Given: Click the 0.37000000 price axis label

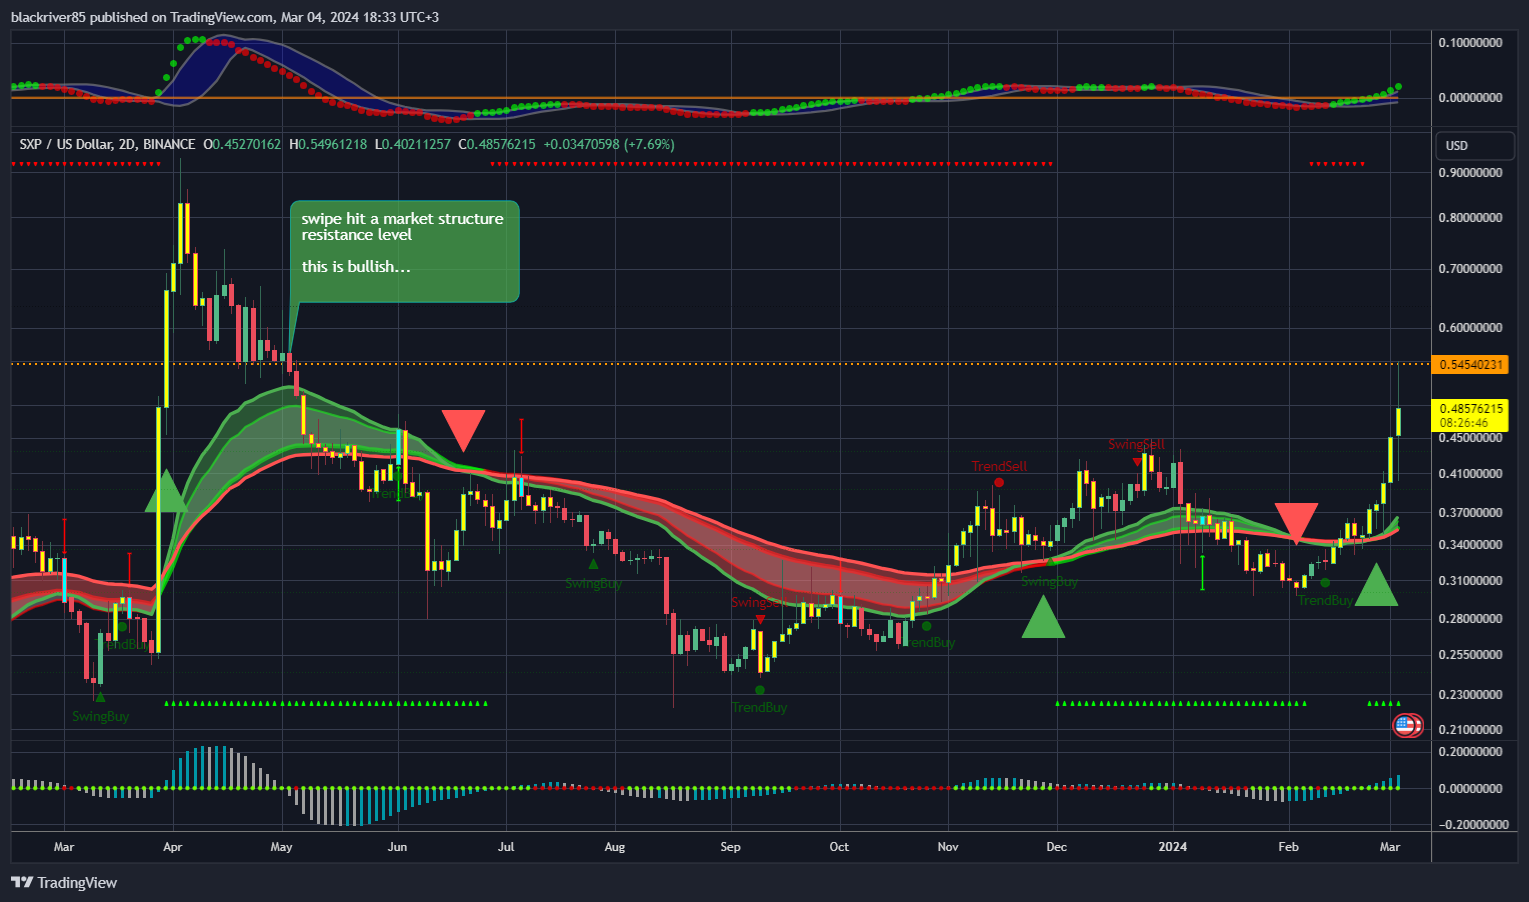Looking at the screenshot, I should (1470, 513).
